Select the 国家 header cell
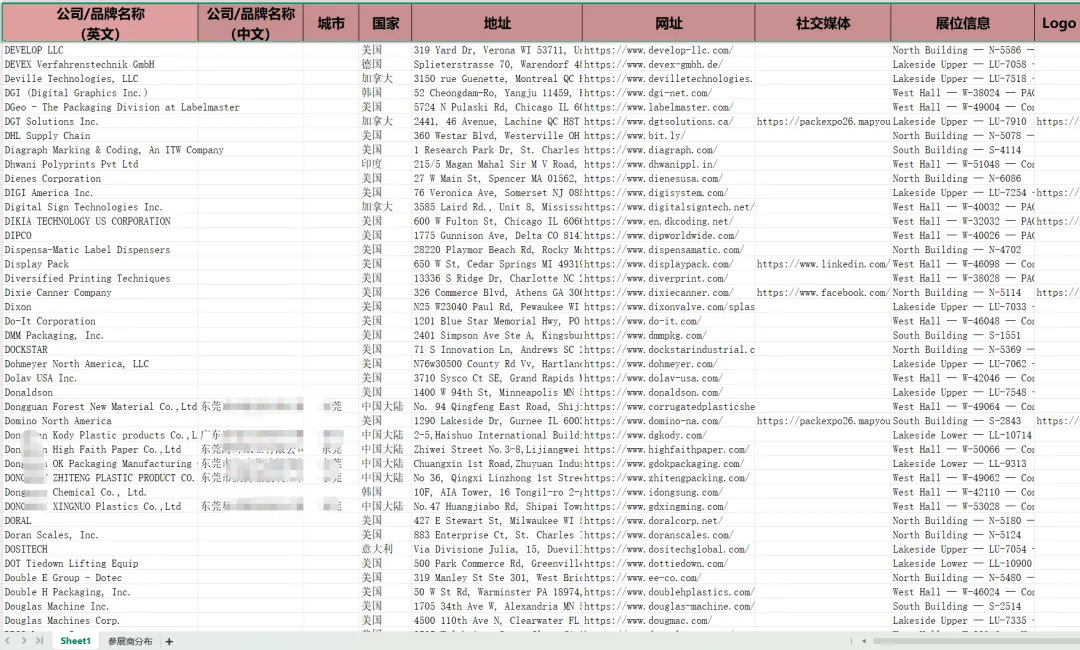The image size is (1080, 650). (385, 23)
